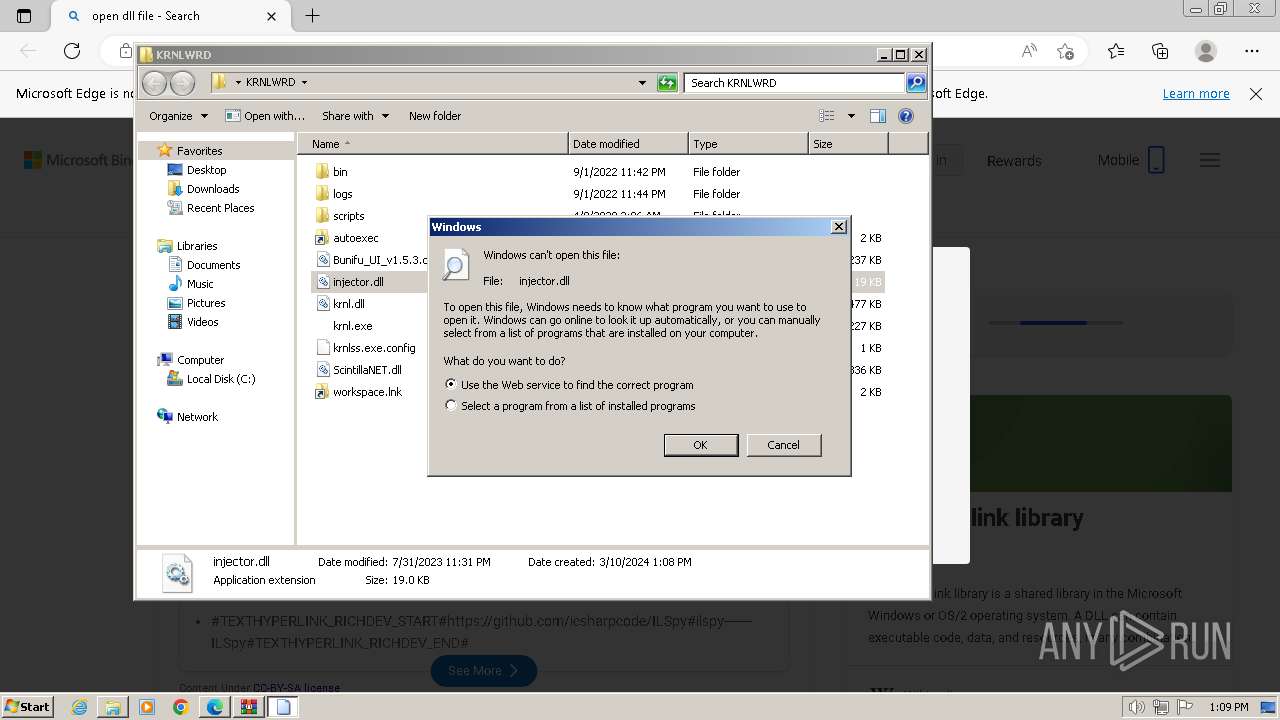The image size is (1280, 720).
Task: Open Edge Collections icon
Action: pyautogui.click(x=1160, y=51)
